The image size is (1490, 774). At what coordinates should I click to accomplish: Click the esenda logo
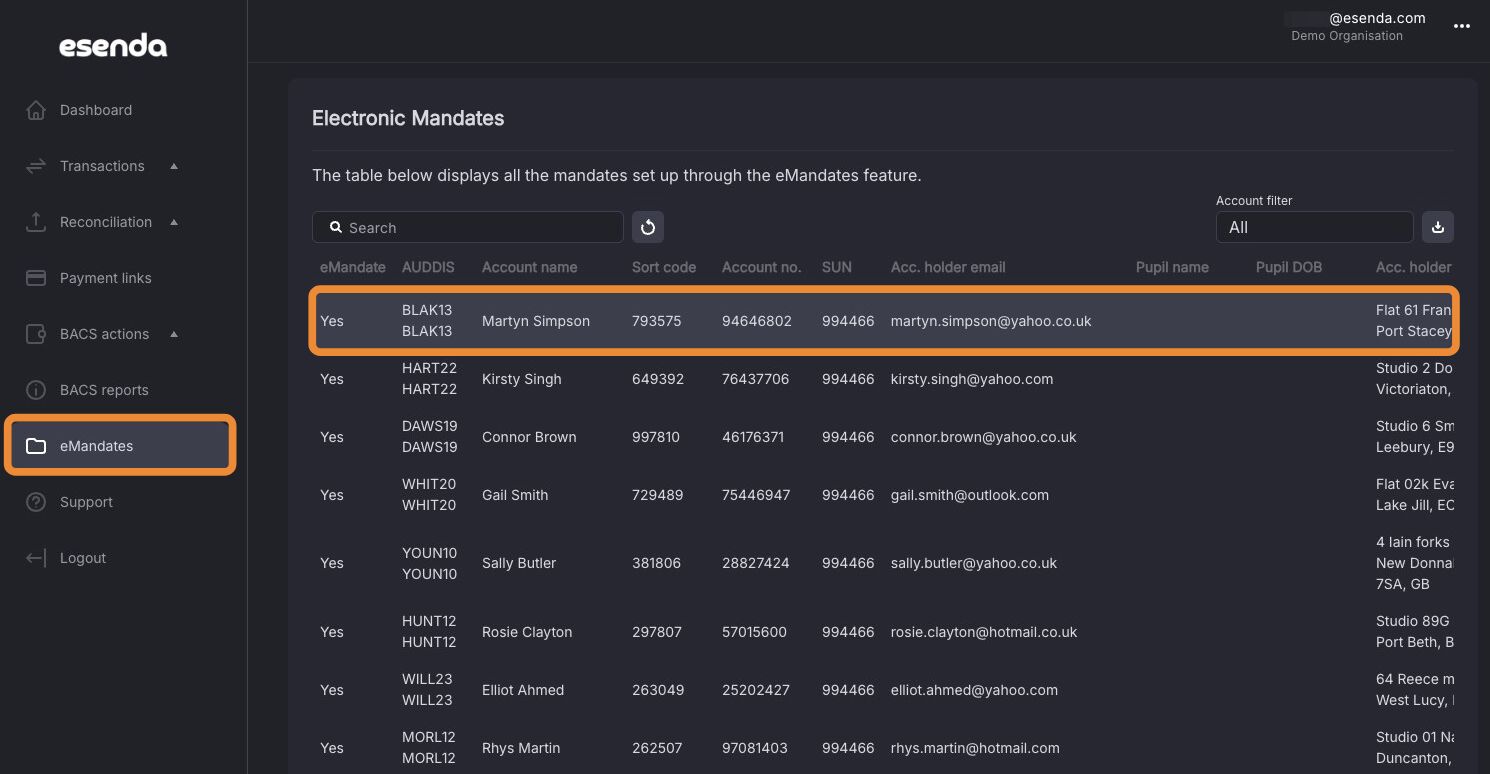tap(113, 46)
